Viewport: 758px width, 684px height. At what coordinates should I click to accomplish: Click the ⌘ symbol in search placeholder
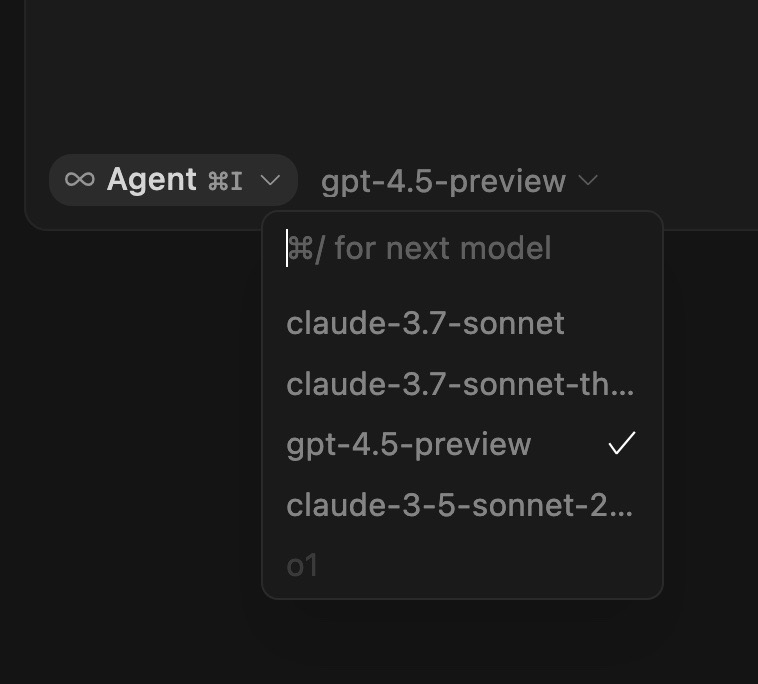(299, 248)
